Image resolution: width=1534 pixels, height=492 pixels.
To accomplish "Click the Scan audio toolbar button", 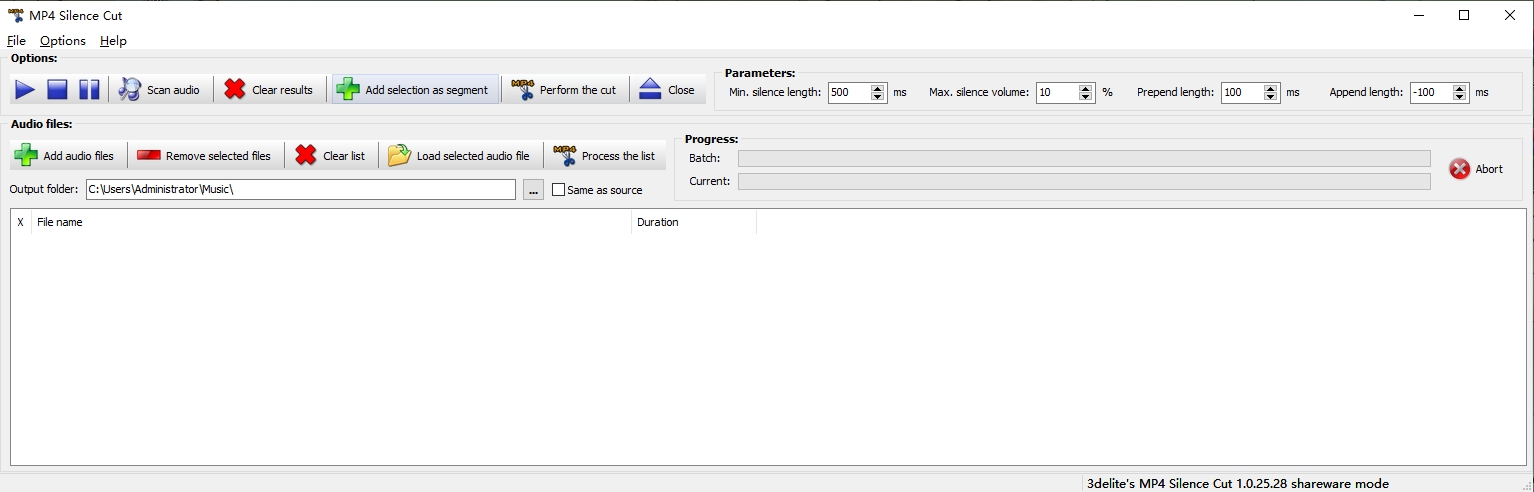I will pyautogui.click(x=160, y=90).
